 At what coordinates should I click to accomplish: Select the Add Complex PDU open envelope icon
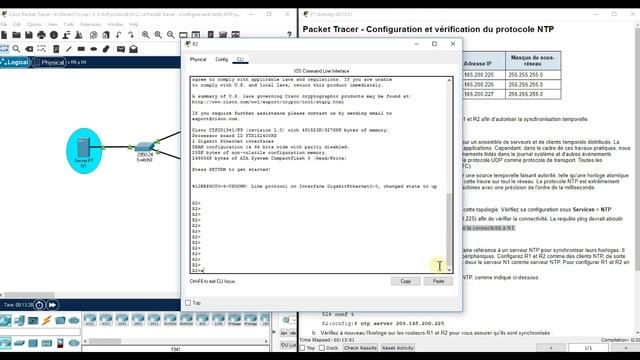click(133, 49)
